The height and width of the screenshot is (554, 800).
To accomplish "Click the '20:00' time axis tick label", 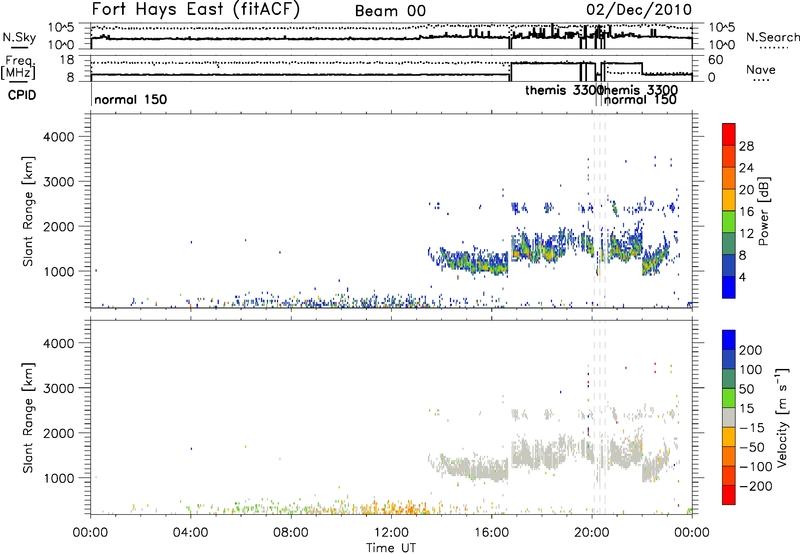I will pyautogui.click(x=591, y=533).
